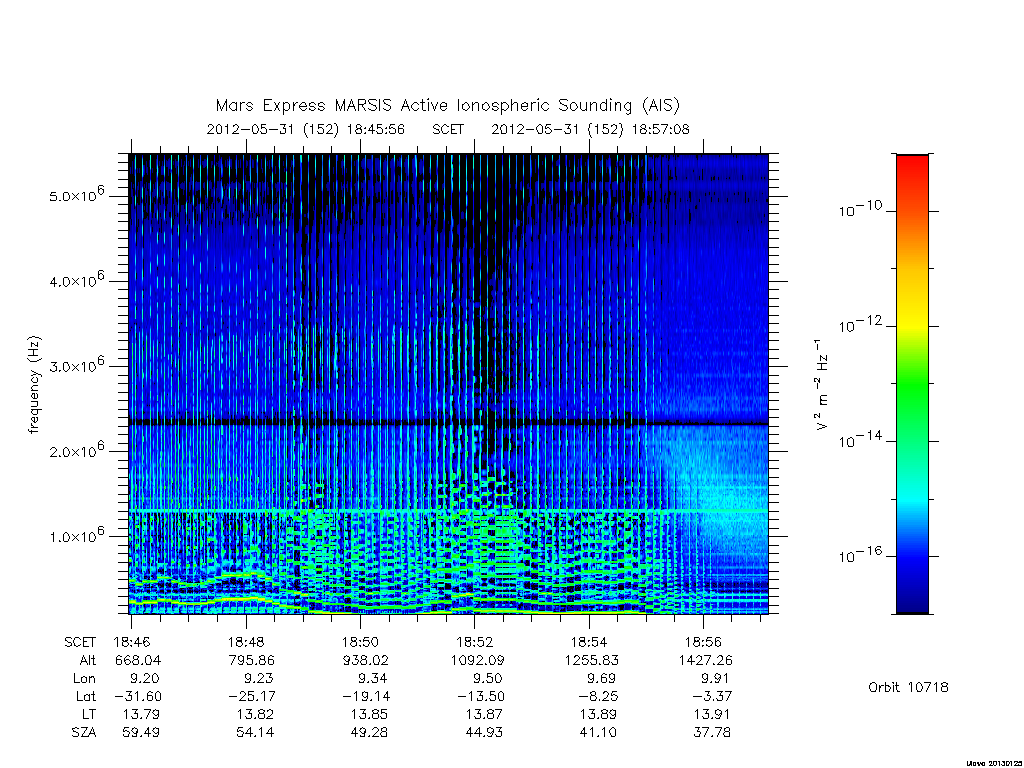Click the latitude value '-31.60'
This screenshot has width=1024, height=768.
click(138, 696)
